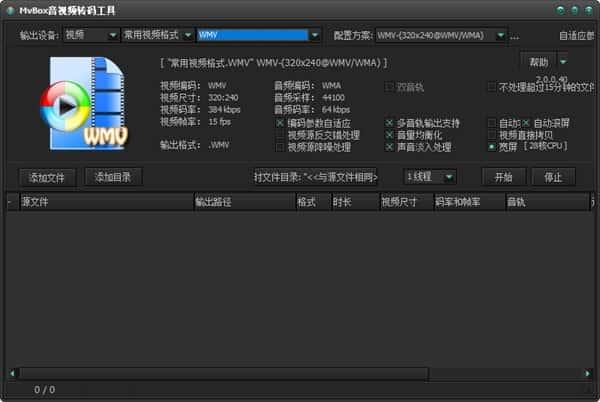Enable the 视频源反交错处理 option
The height and width of the screenshot is (402, 600).
pyautogui.click(x=280, y=135)
